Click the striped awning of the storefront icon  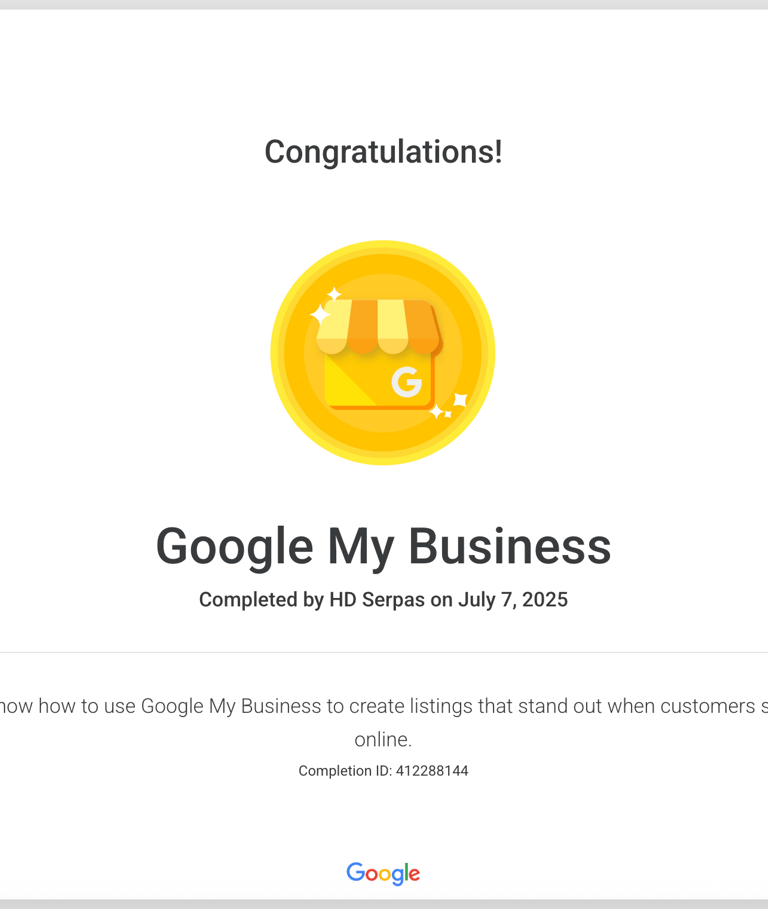click(379, 326)
